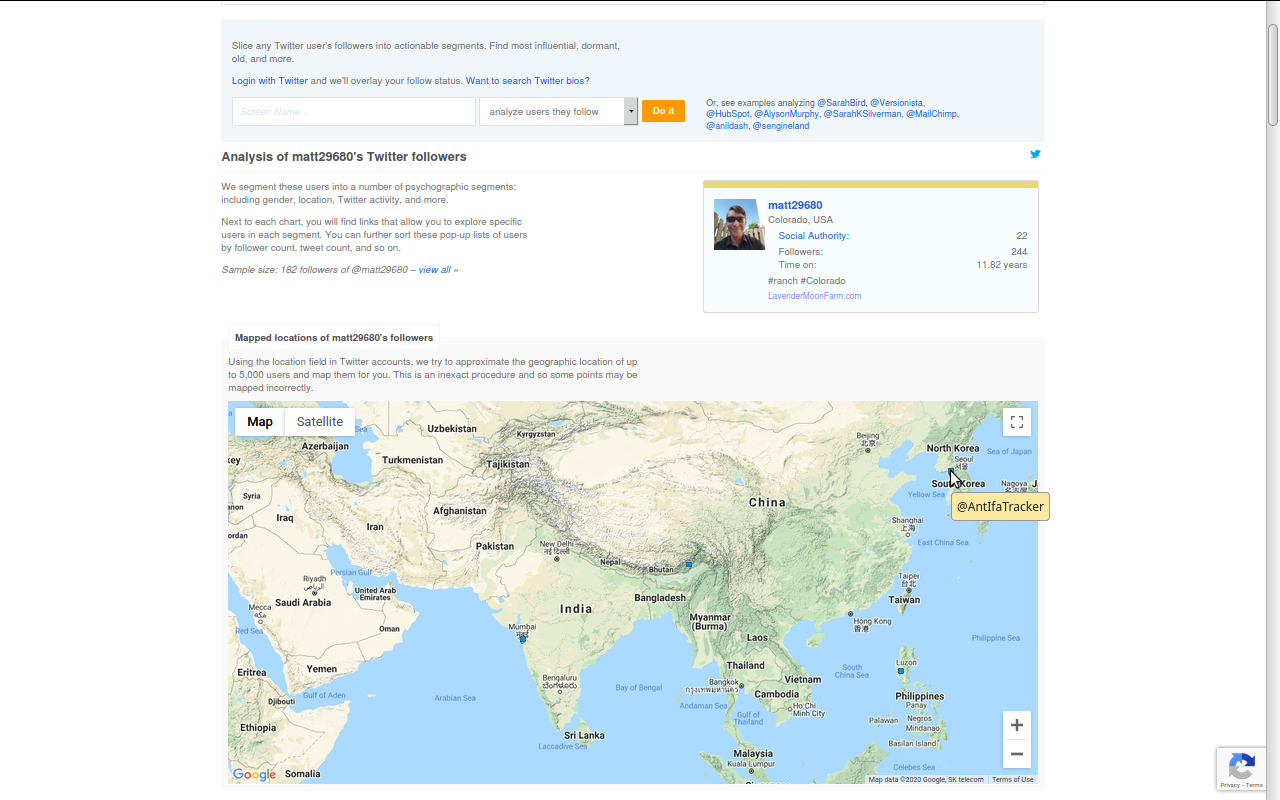Open the @anildash example analysis

pyautogui.click(x=727, y=126)
